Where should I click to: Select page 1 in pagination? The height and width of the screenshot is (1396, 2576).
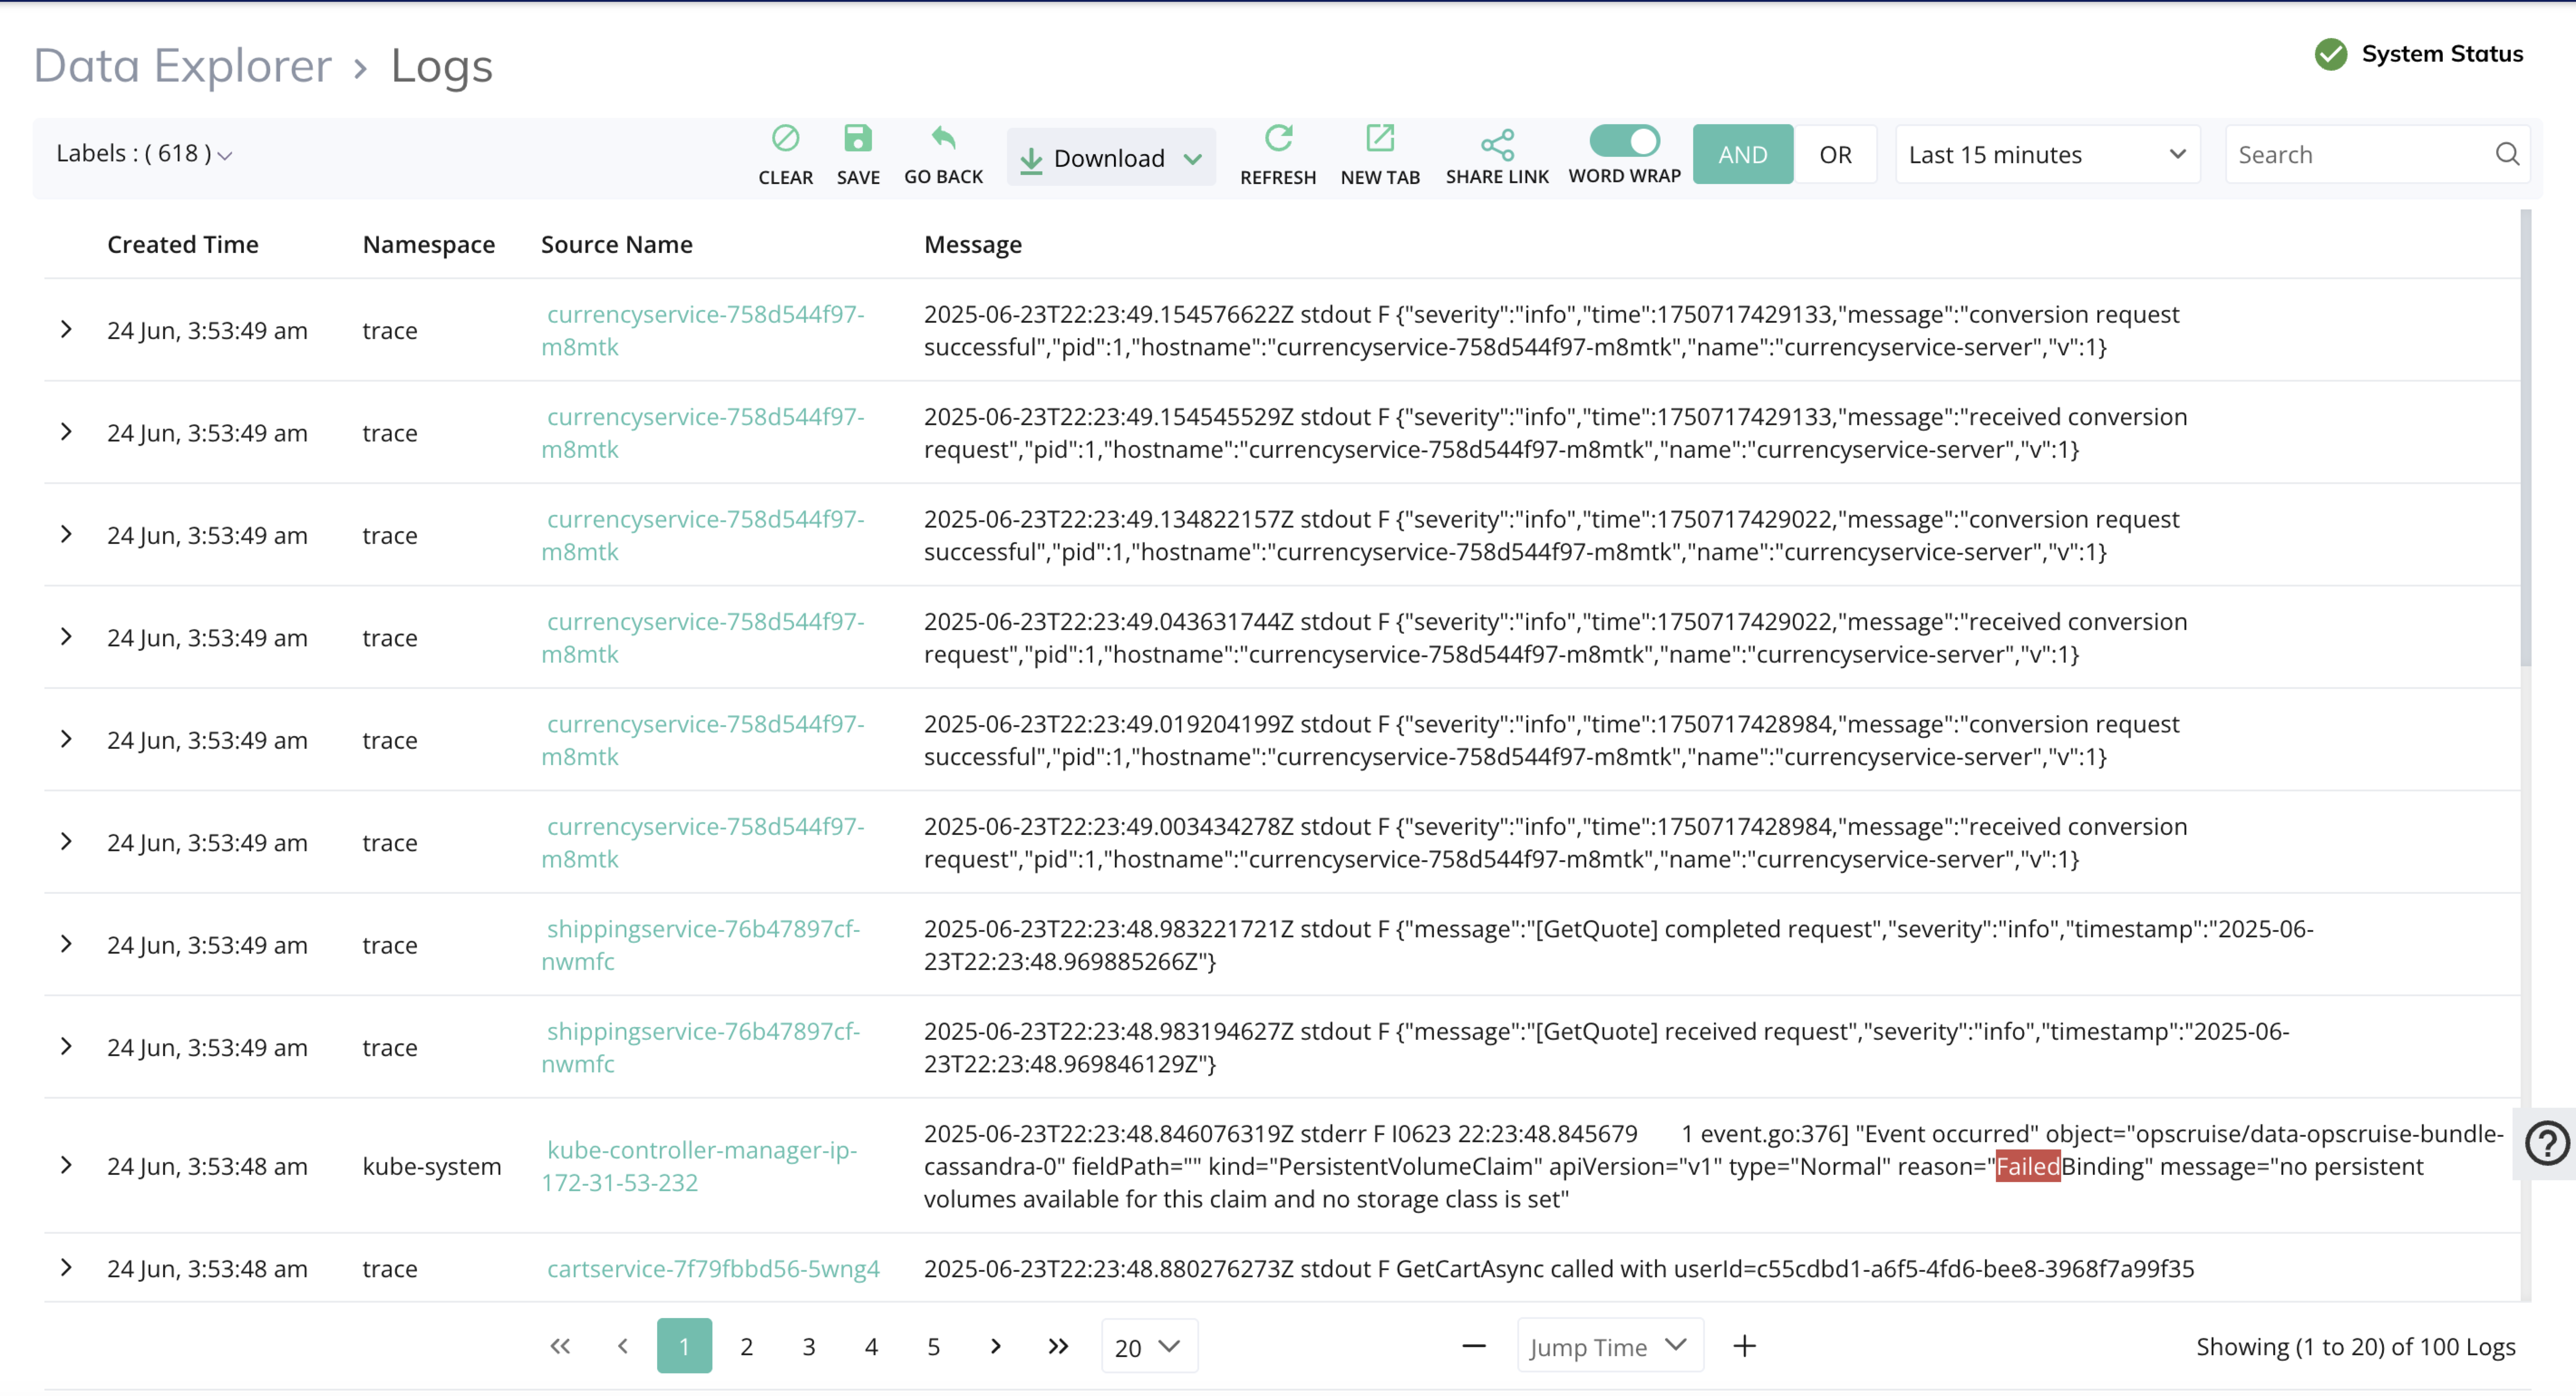(684, 1346)
